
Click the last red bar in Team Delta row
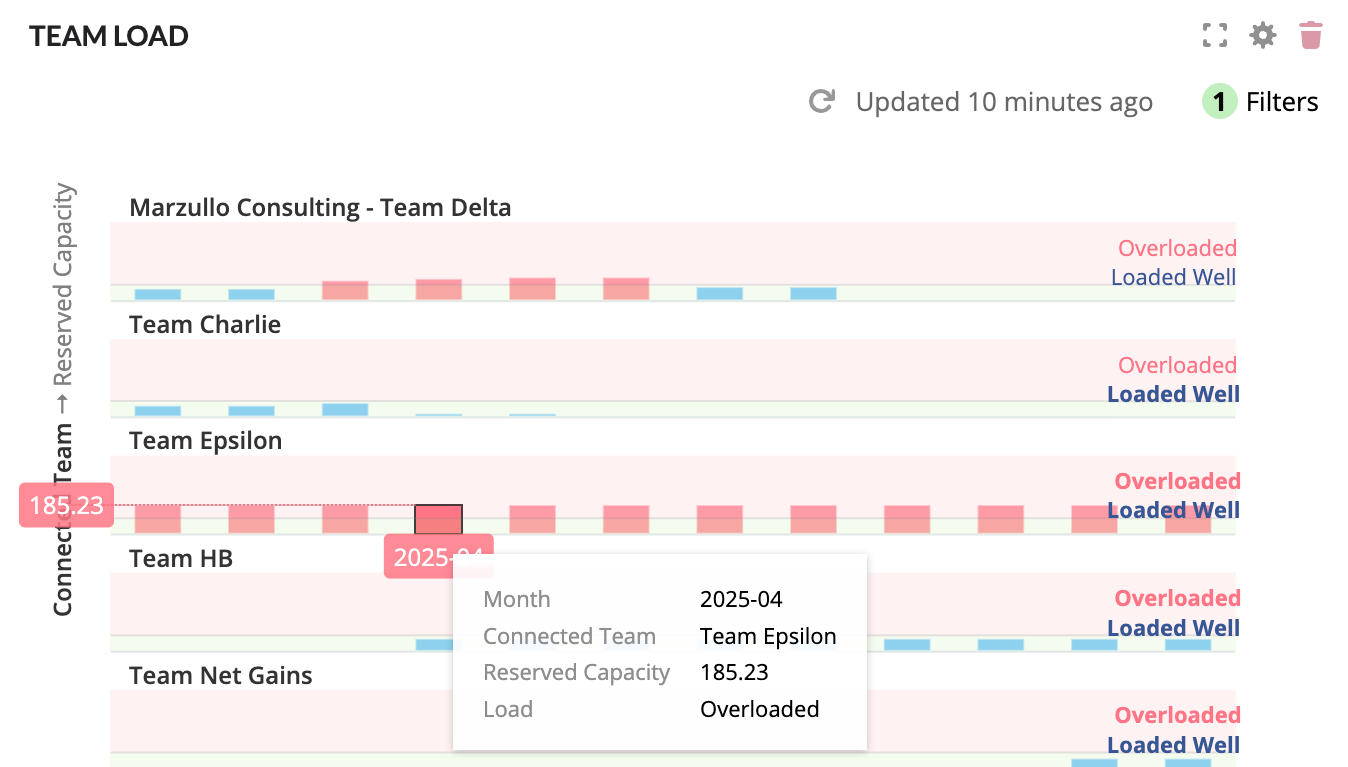[x=626, y=289]
